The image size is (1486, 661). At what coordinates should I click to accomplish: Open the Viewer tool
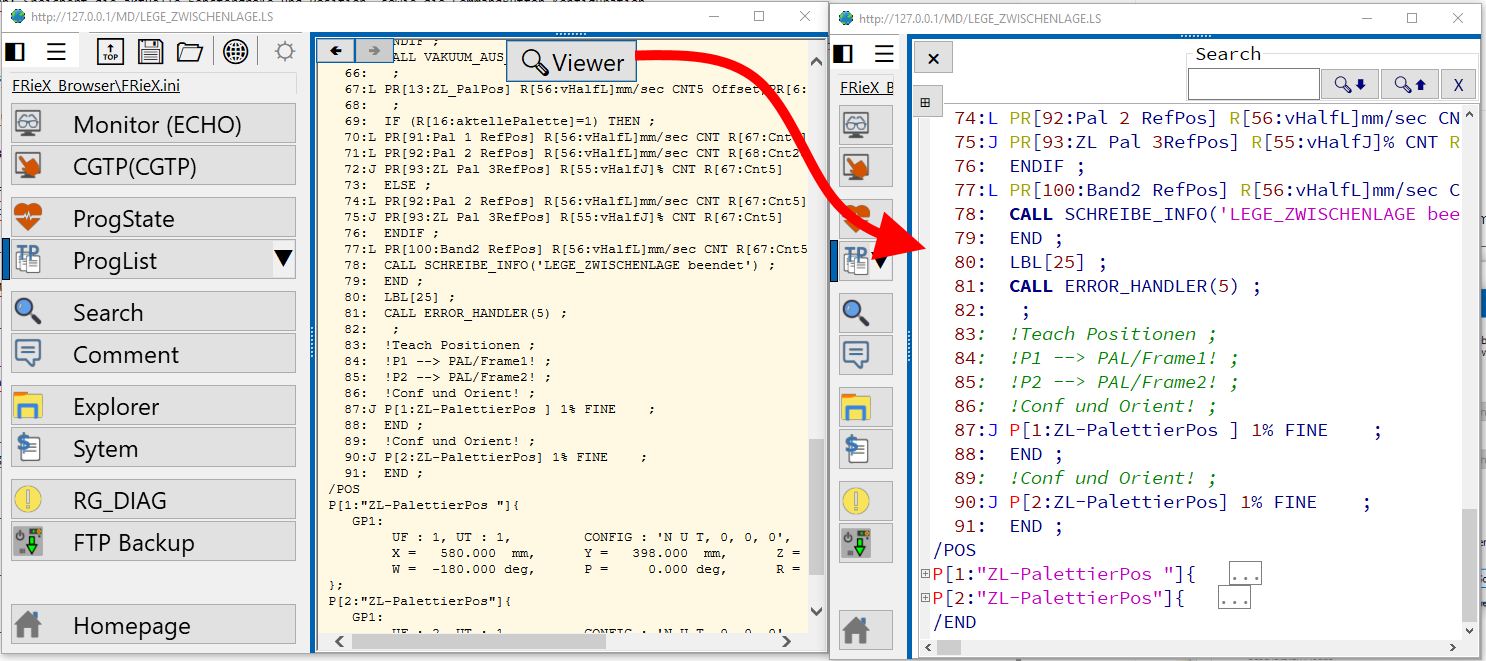pos(570,60)
